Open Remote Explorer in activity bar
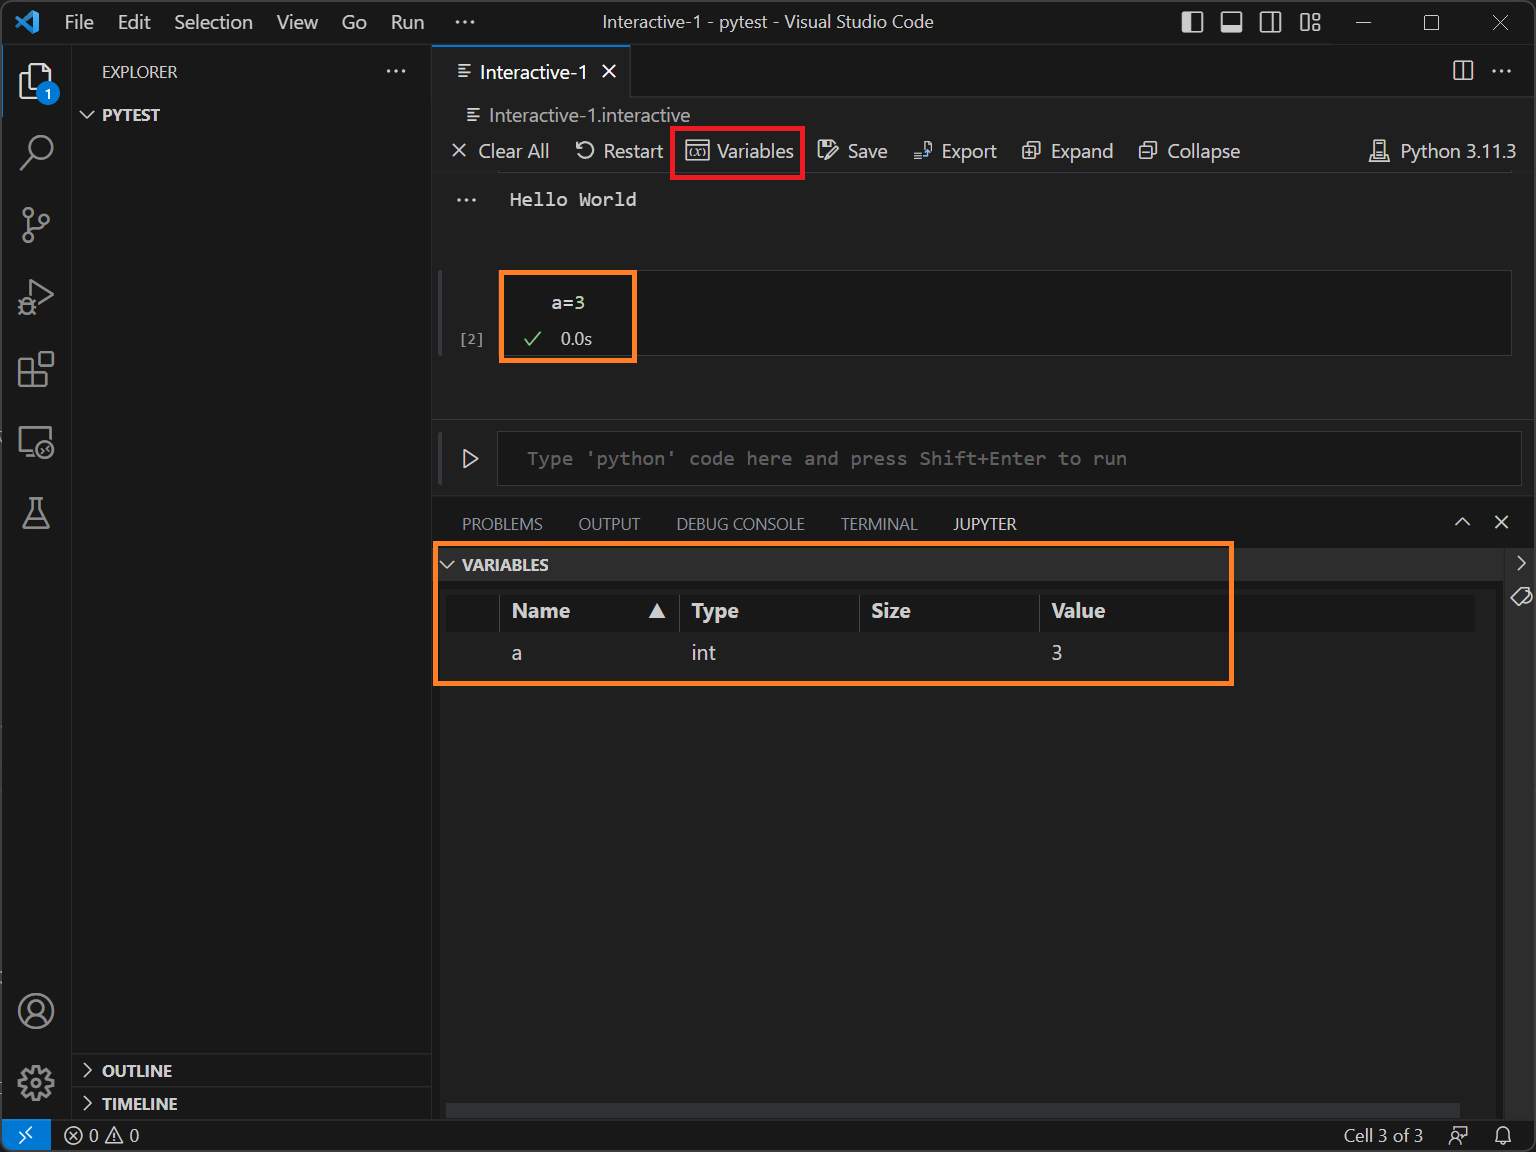The image size is (1536, 1152). pos(36,442)
